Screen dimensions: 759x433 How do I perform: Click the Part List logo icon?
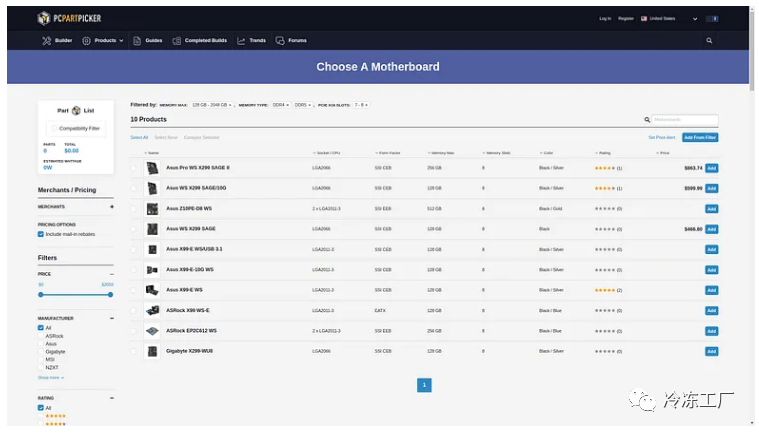pyautogui.click(x=76, y=111)
